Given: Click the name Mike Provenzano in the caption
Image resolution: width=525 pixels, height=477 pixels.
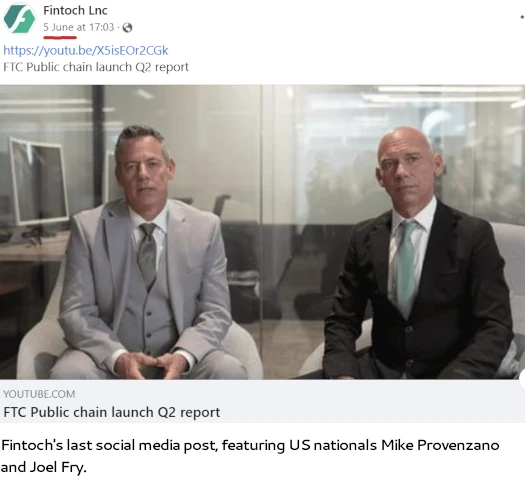Looking at the screenshot, I should tap(440, 446).
